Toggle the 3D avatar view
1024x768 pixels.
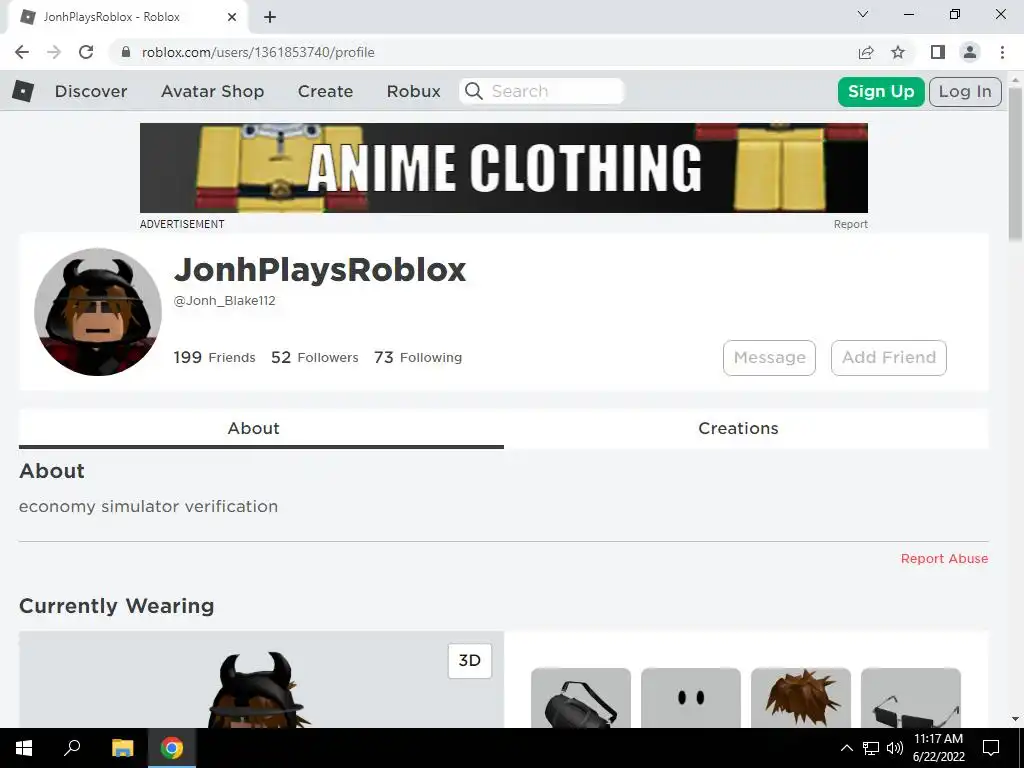[x=470, y=660]
